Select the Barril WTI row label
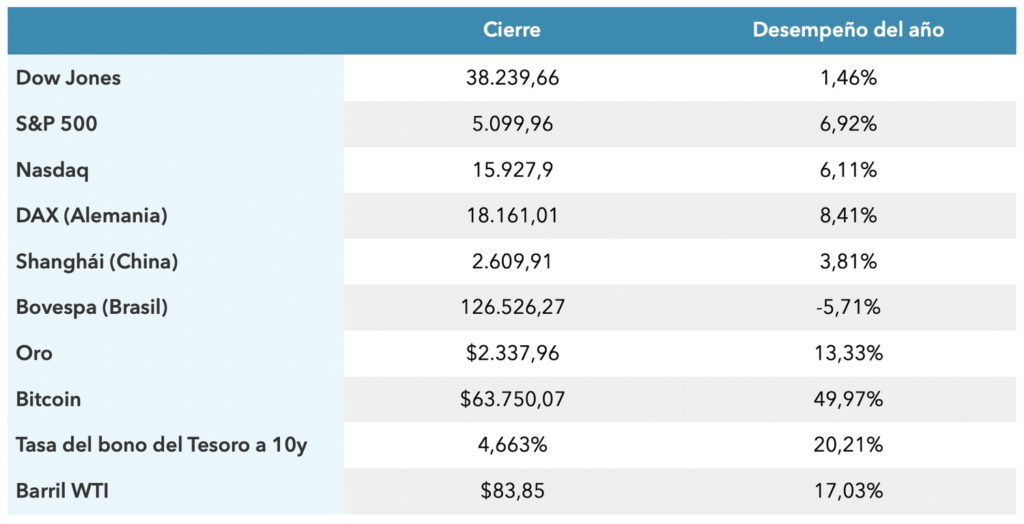This screenshot has width=1024, height=524. [61, 492]
